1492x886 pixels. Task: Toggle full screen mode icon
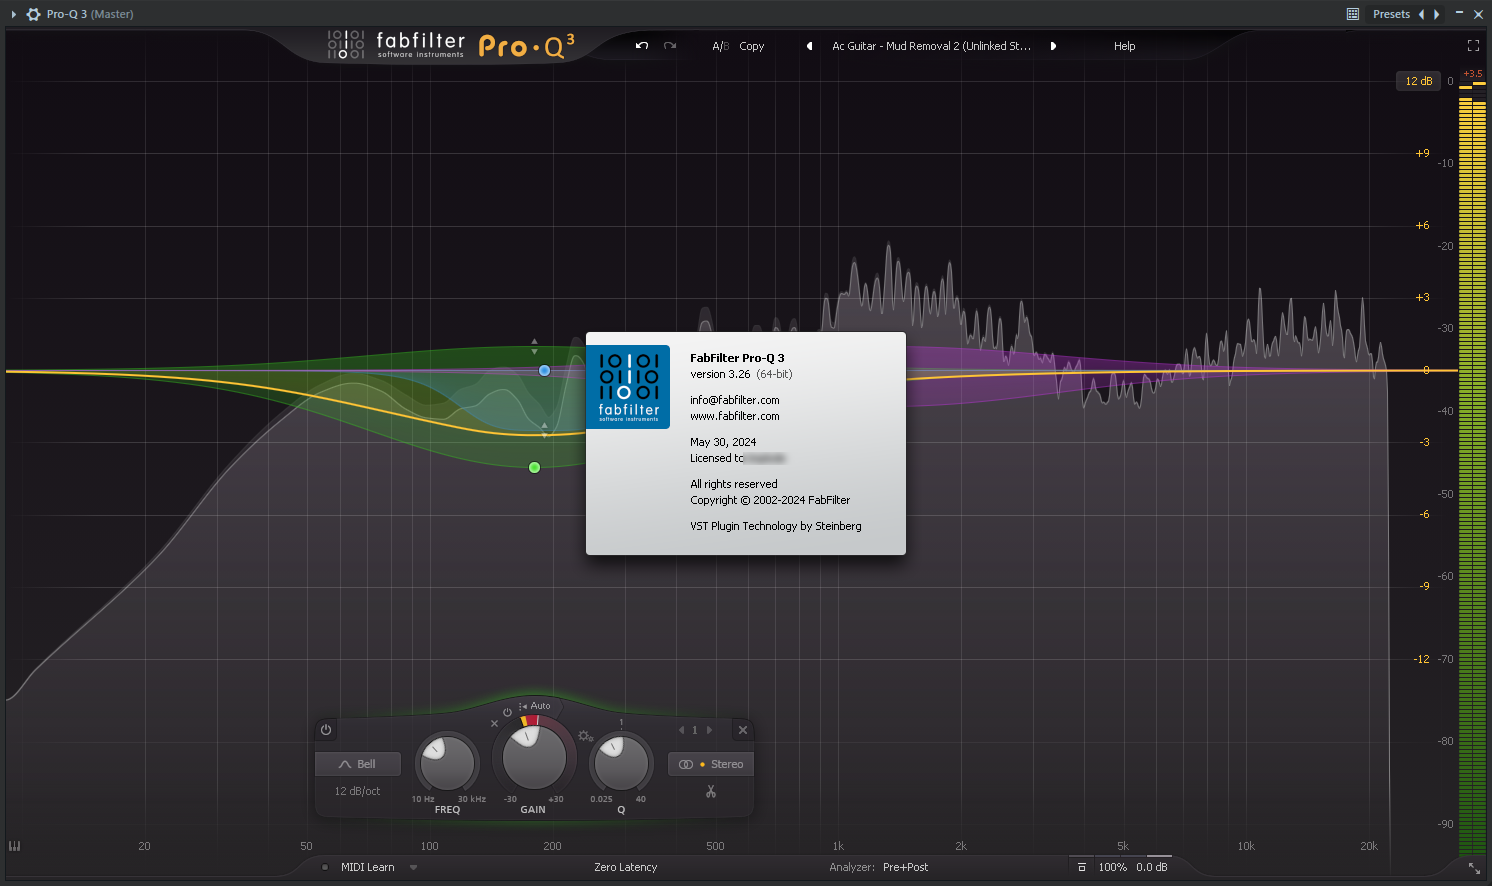coord(1472,46)
